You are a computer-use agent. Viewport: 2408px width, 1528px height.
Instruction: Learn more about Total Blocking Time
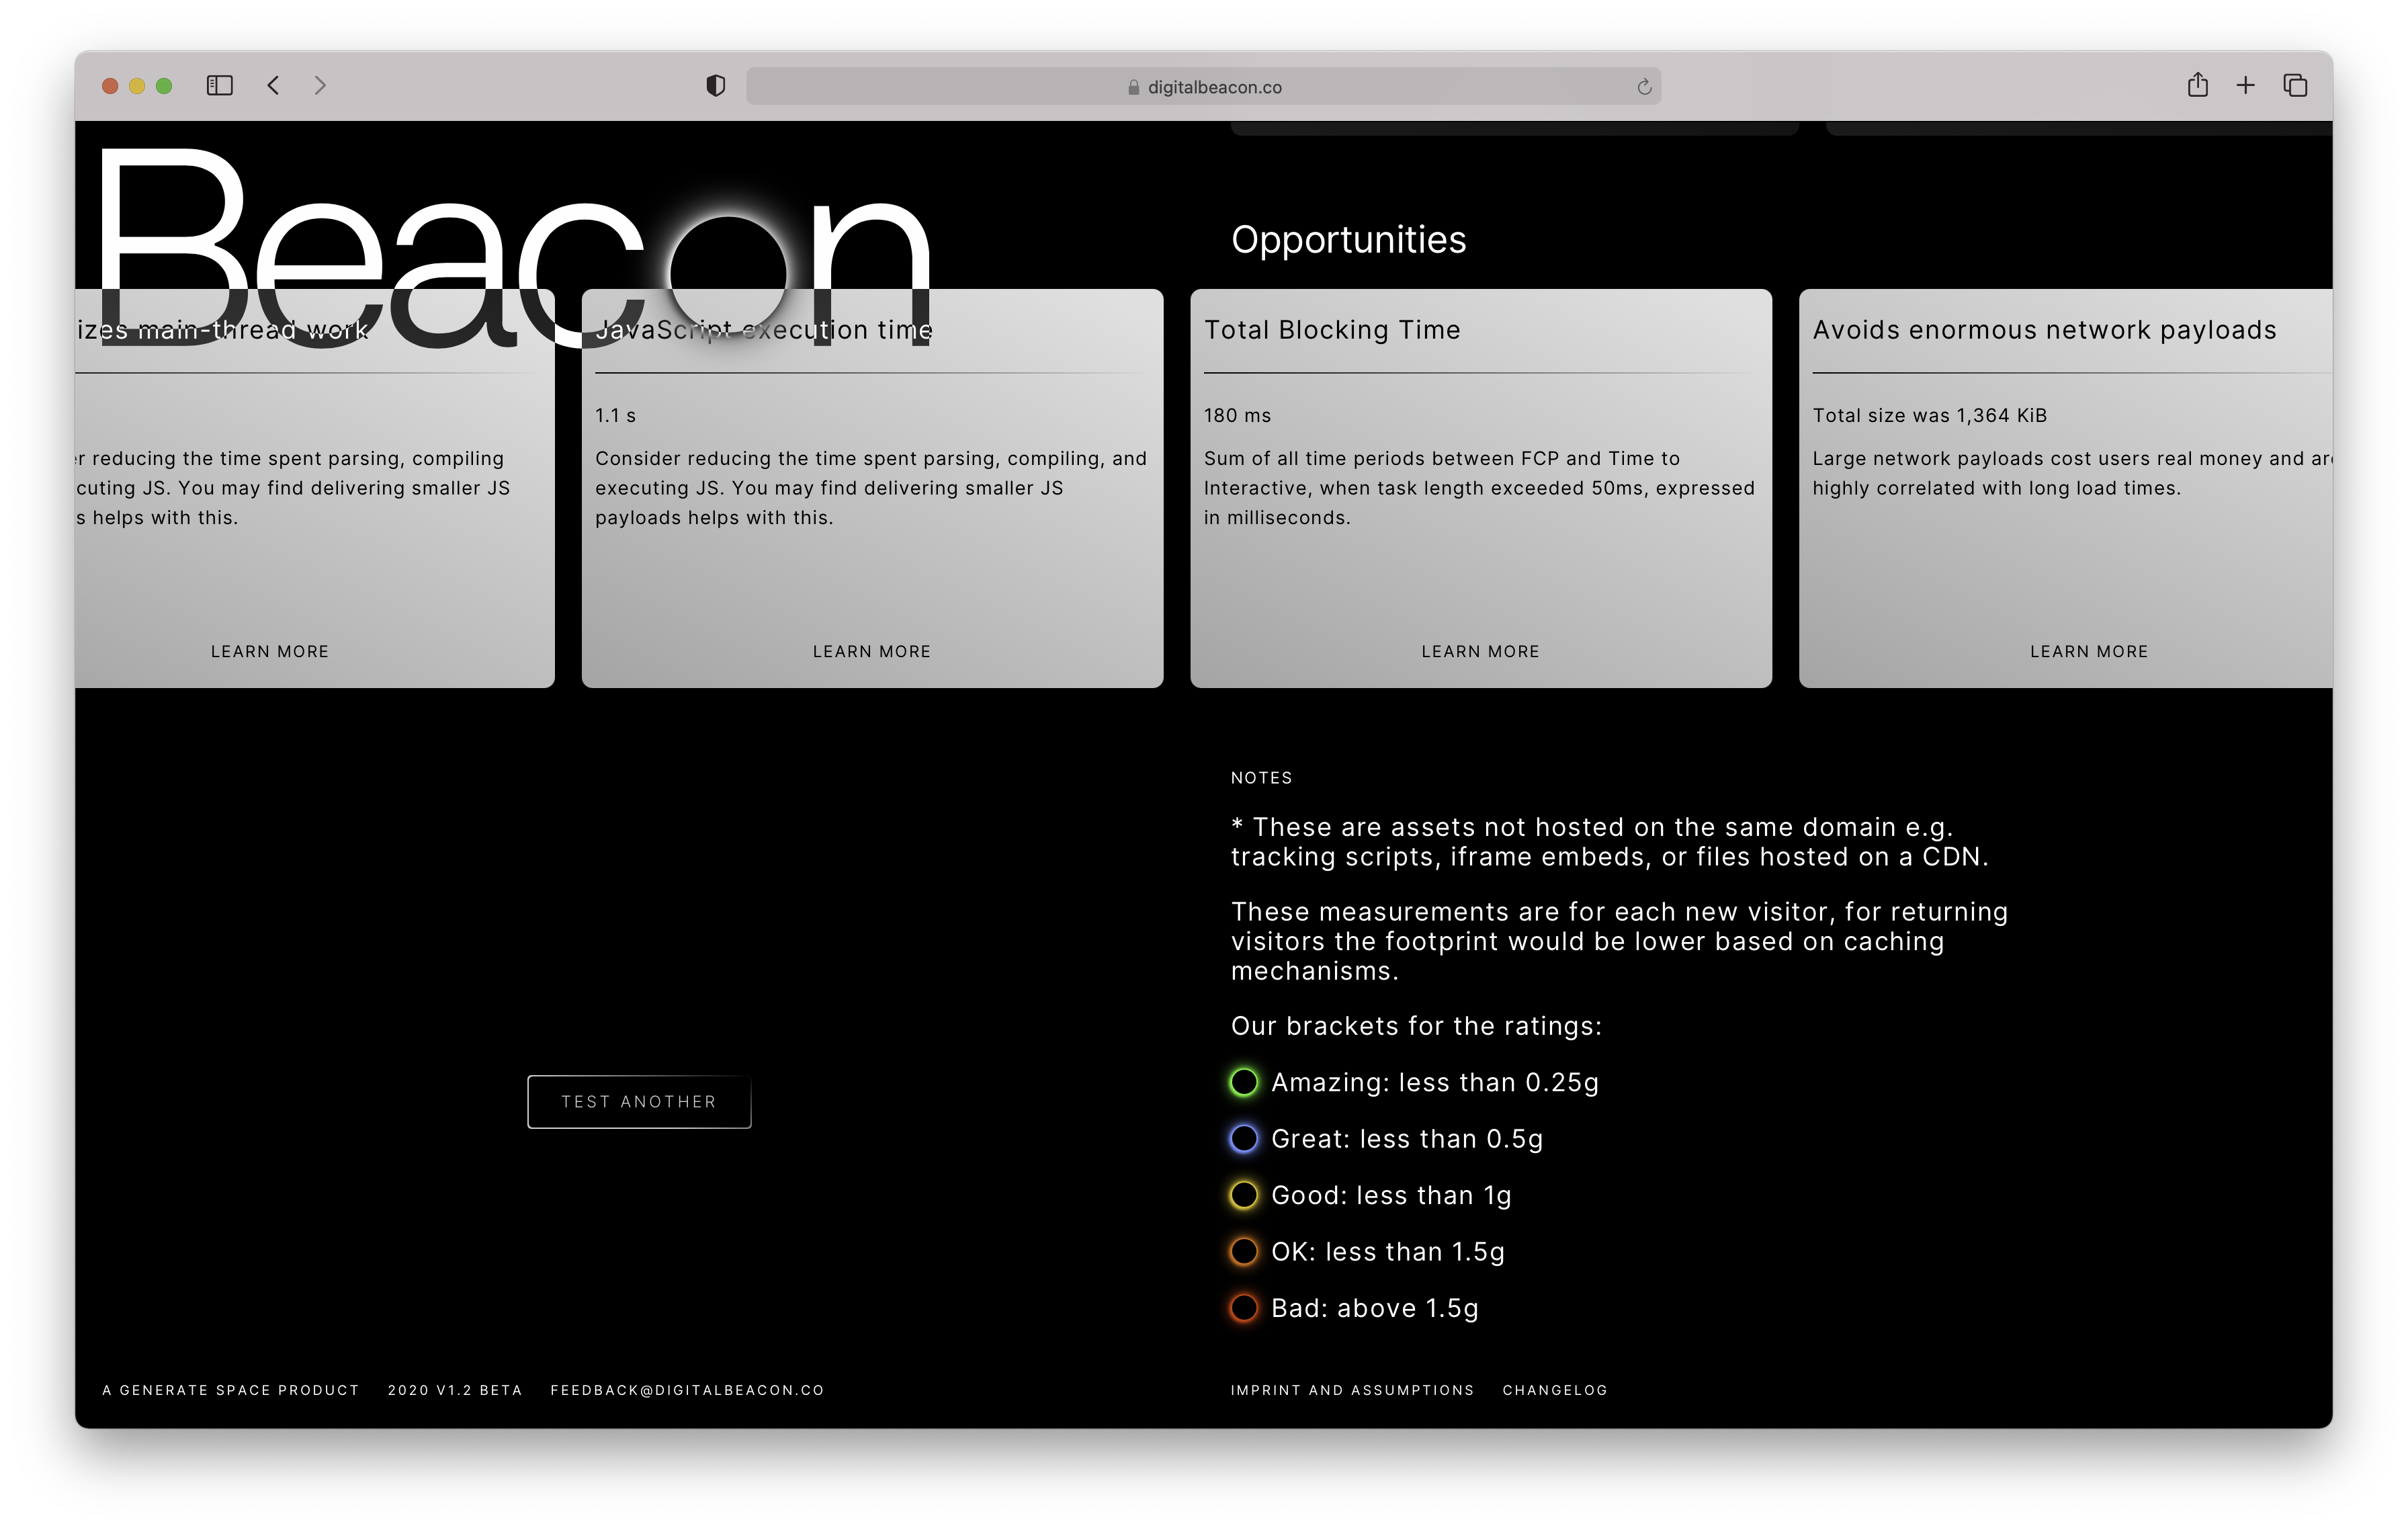(1480, 652)
